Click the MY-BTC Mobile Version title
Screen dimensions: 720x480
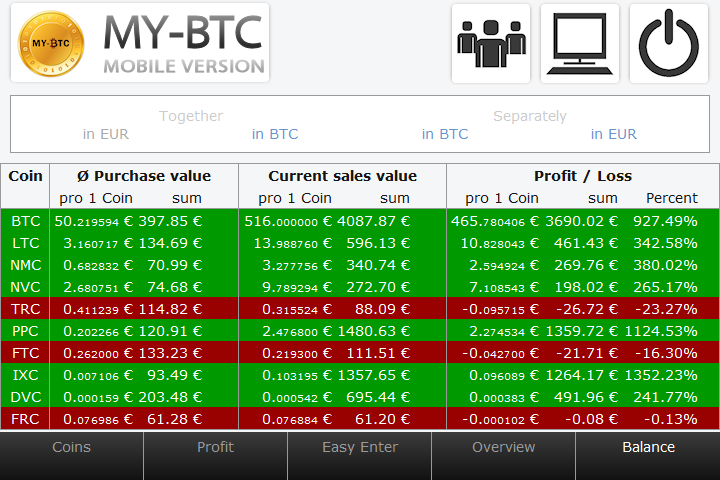(184, 43)
